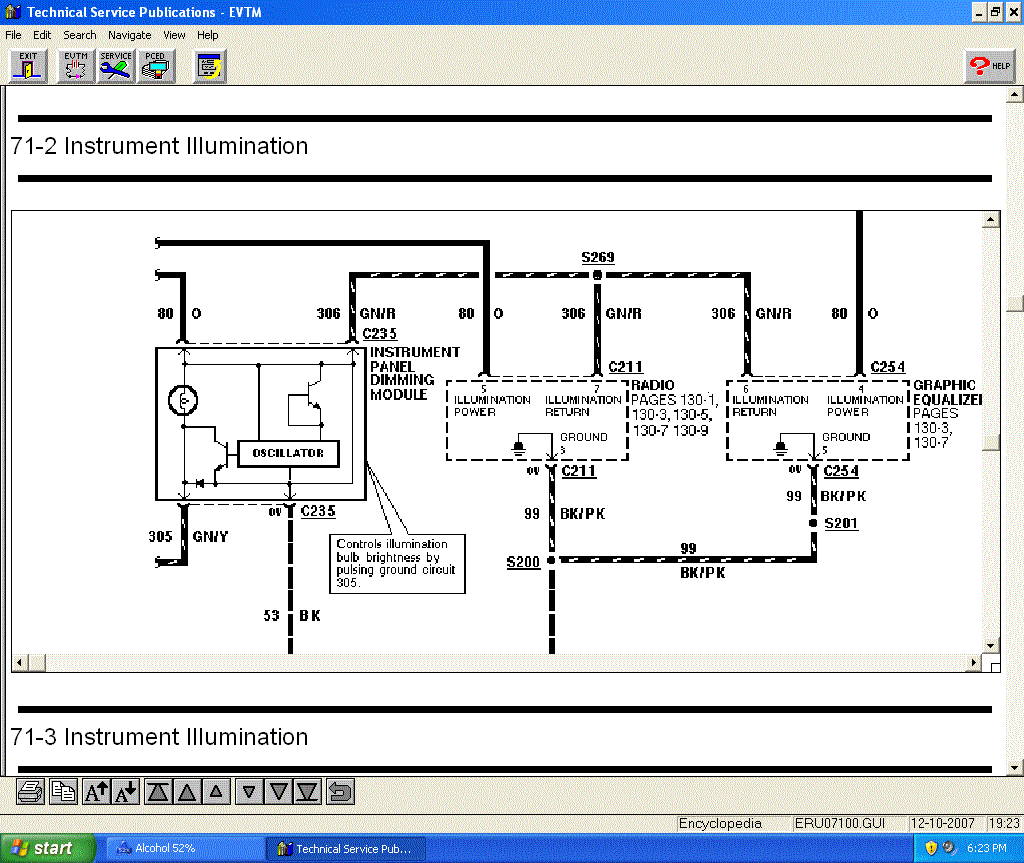The width and height of the screenshot is (1024, 863).
Task: Jump to top with barred up-triangle button
Action: pos(157,792)
